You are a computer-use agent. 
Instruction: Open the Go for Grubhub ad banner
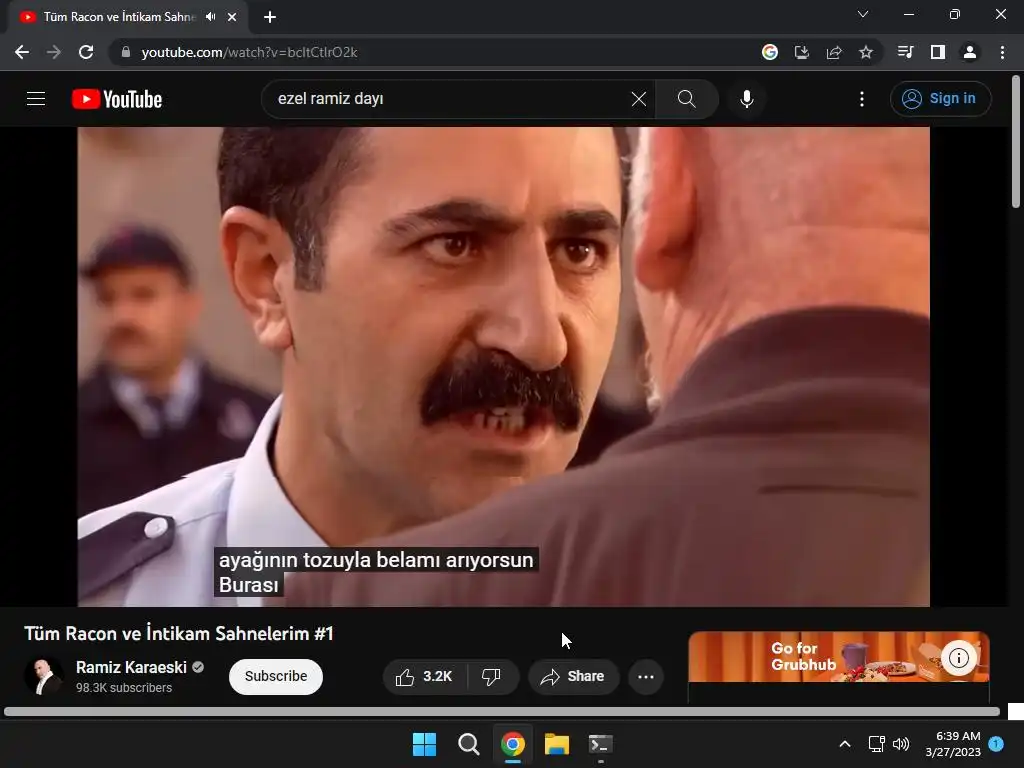[839, 657]
